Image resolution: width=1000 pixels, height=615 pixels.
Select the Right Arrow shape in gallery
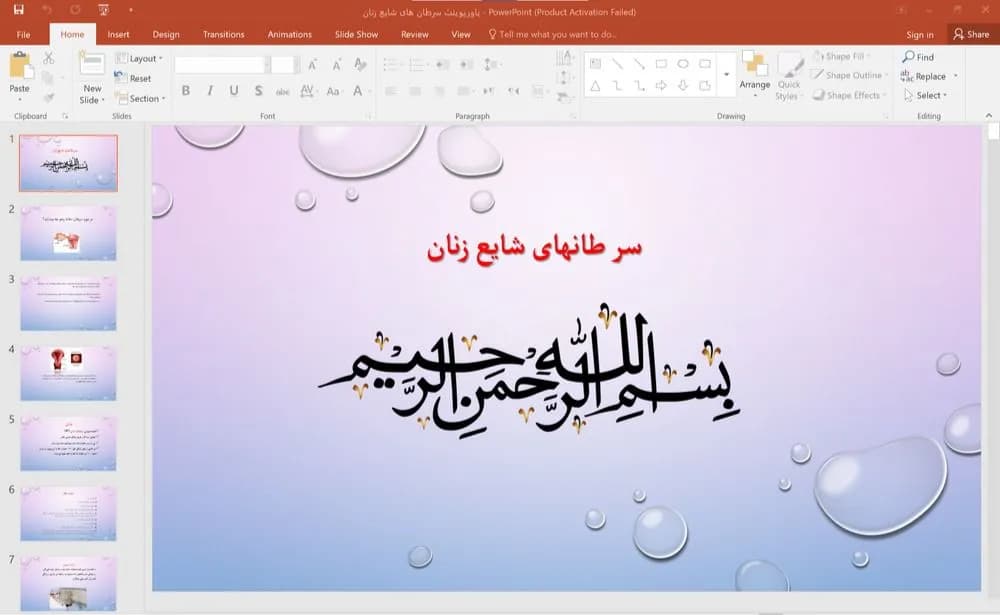click(661, 85)
